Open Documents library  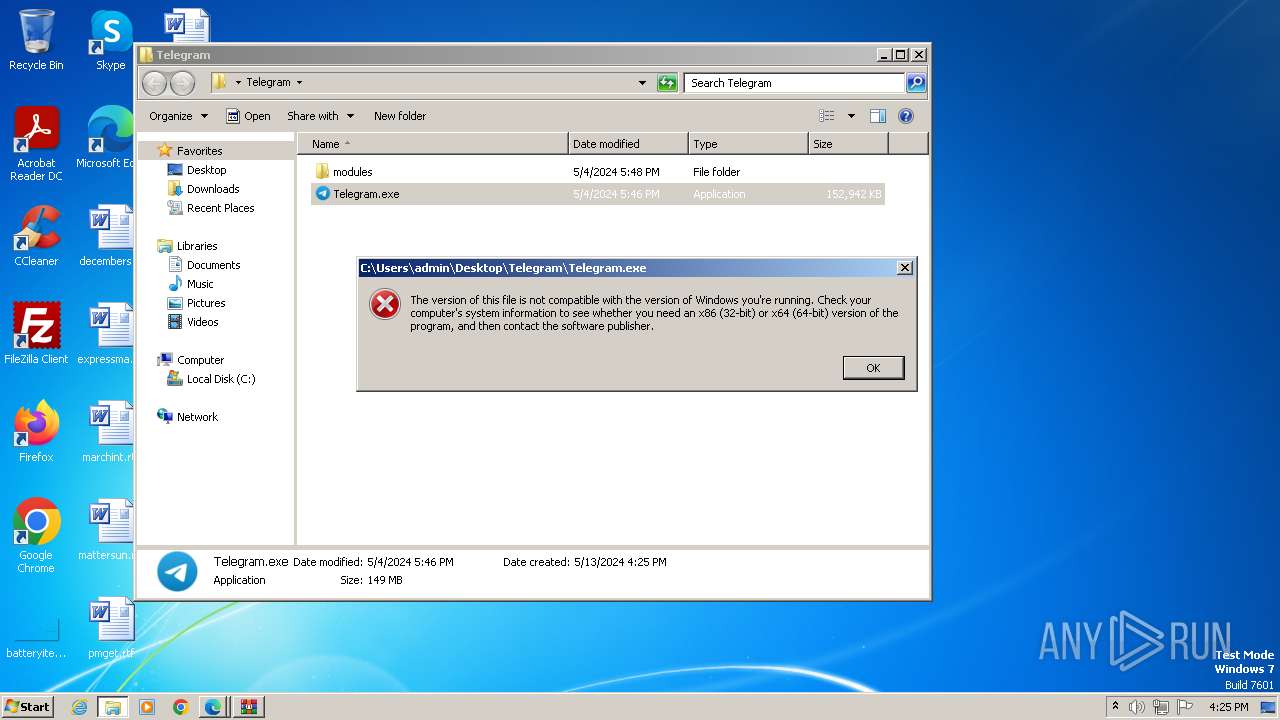click(213, 265)
